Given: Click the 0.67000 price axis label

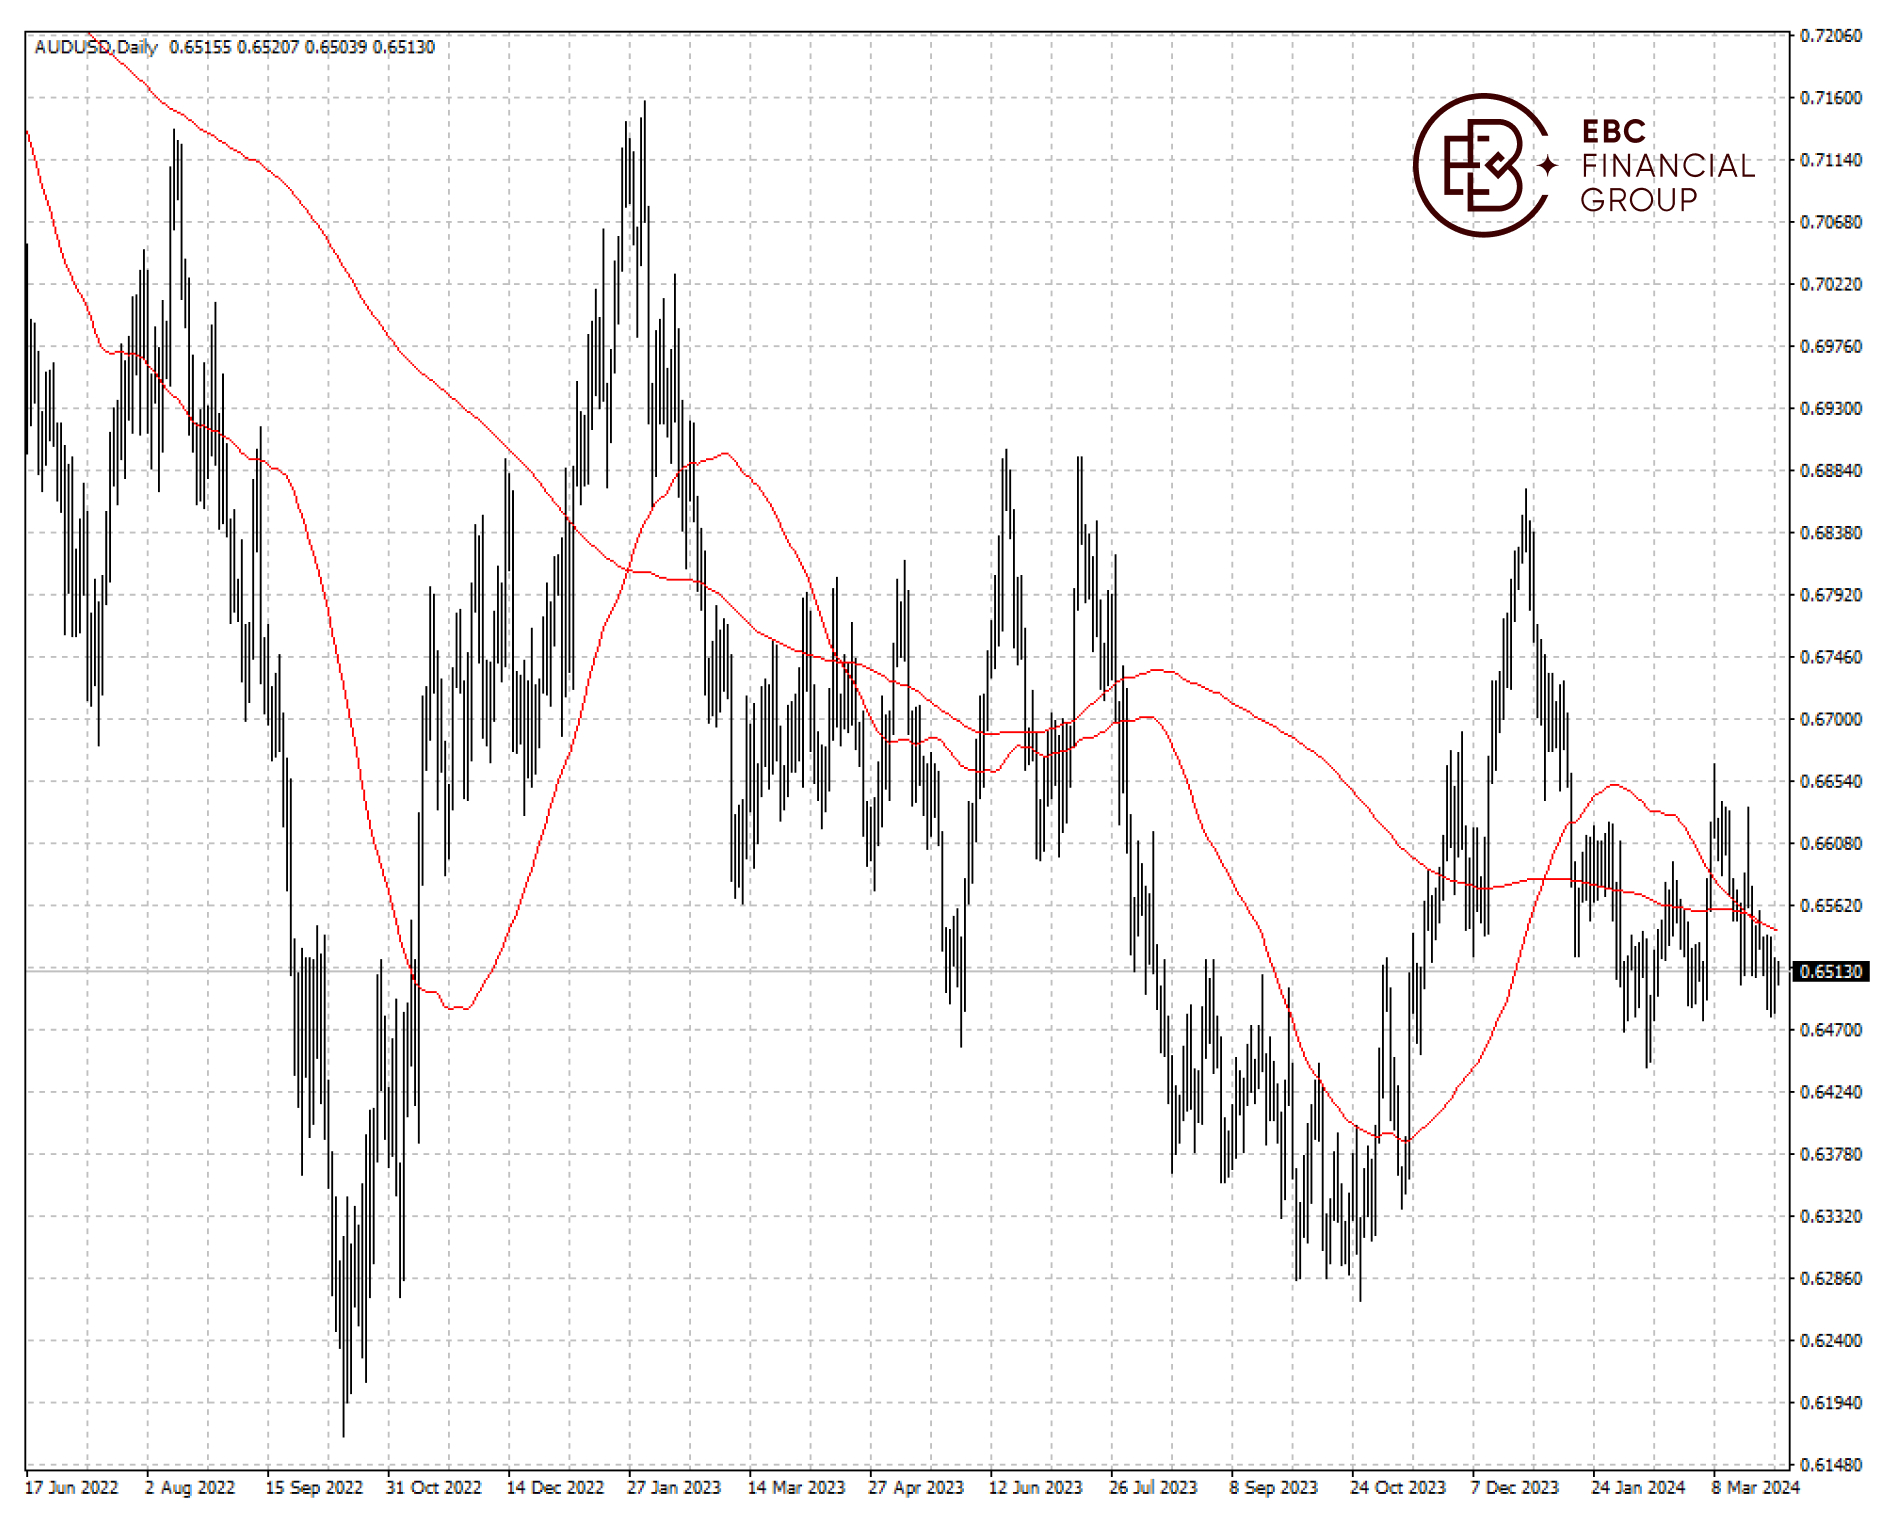Looking at the screenshot, I should [x=1831, y=719].
